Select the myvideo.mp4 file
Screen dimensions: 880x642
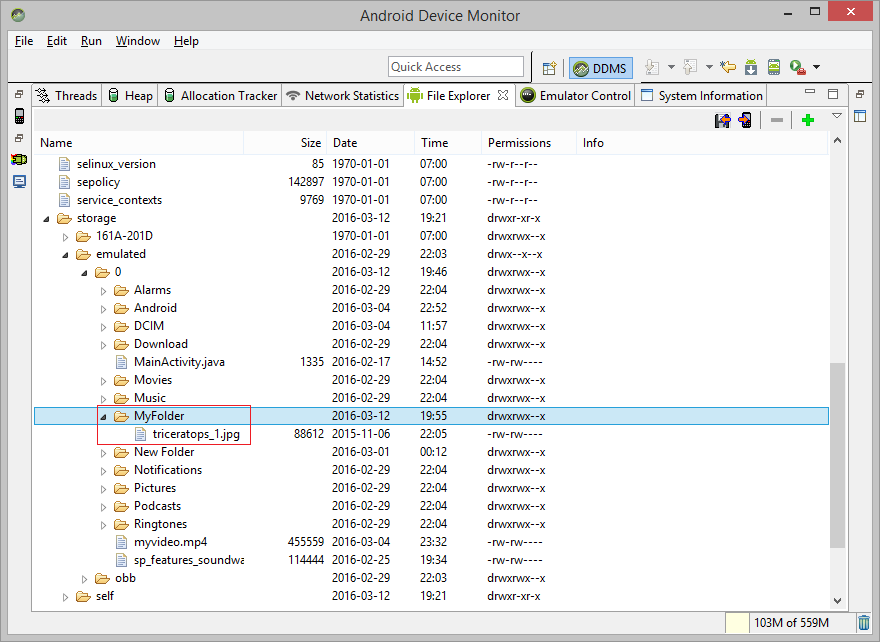pyautogui.click(x=170, y=542)
